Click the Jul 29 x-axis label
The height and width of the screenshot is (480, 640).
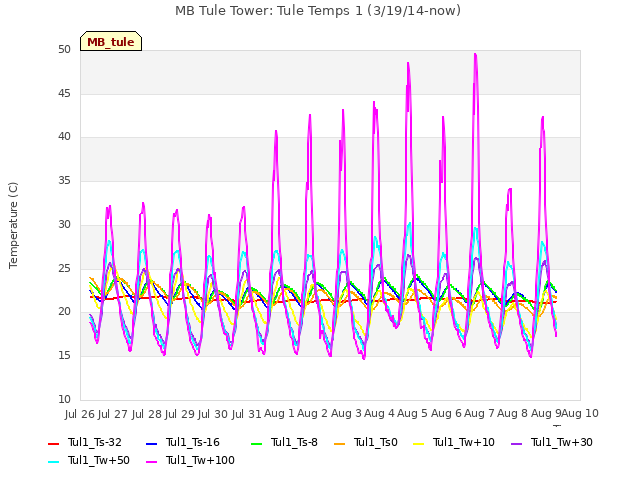coord(180,414)
